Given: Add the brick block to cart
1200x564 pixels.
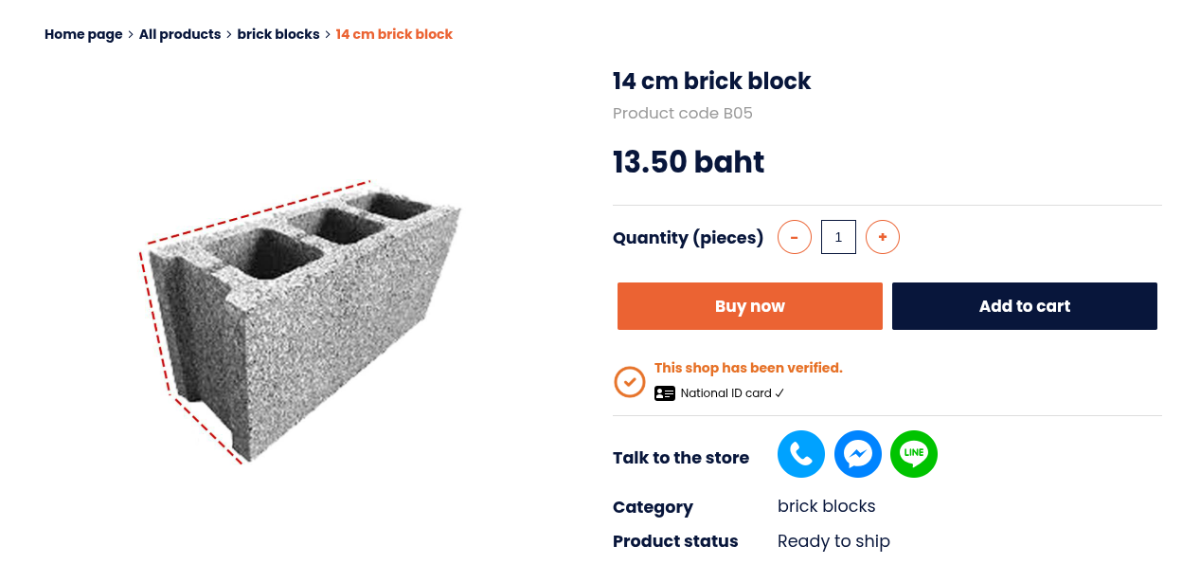Looking at the screenshot, I should [1024, 306].
